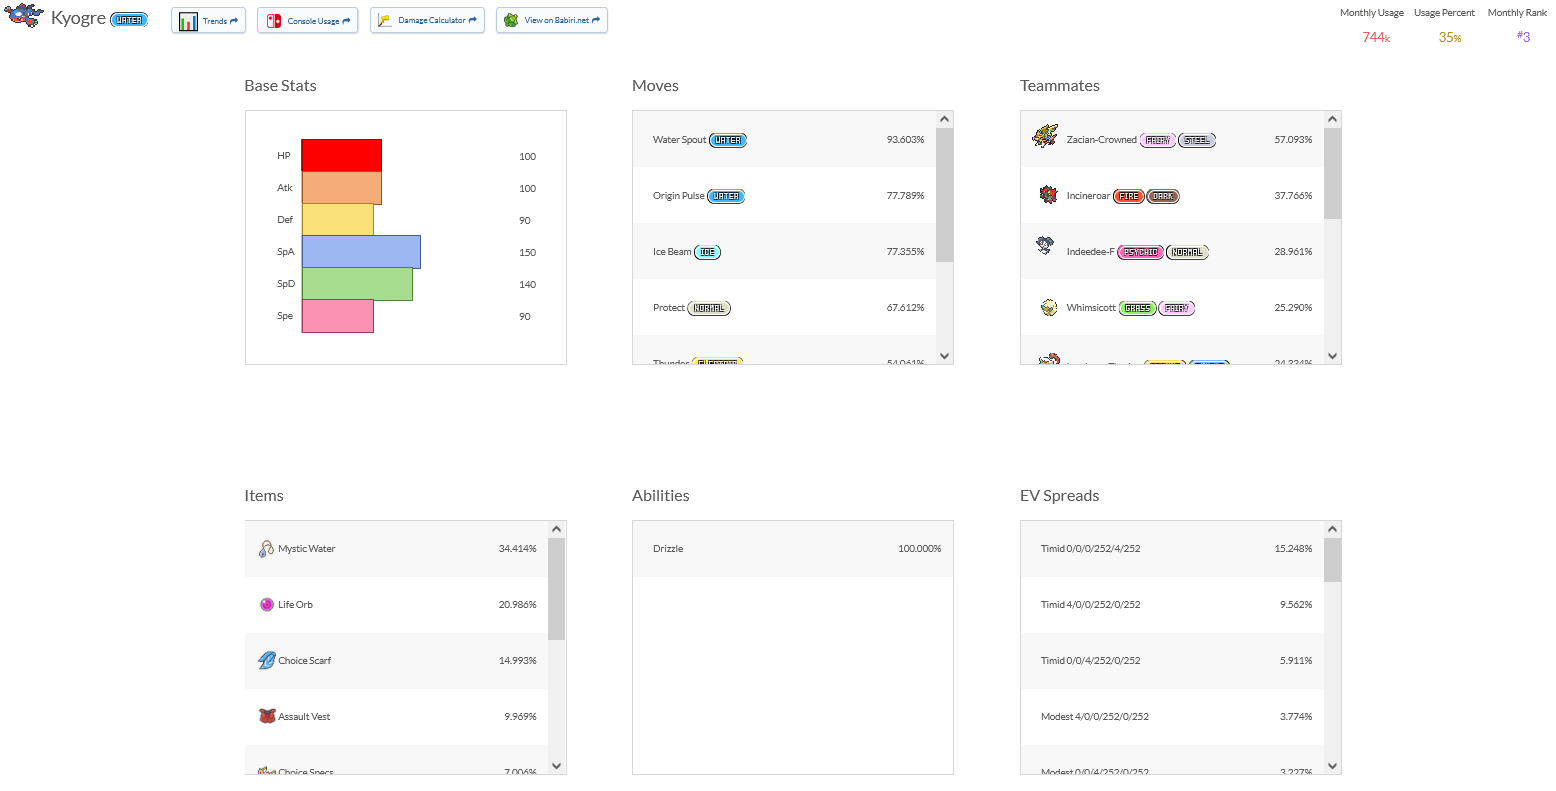Screen dimensions: 1556x791
Task: Click the Water type badge on Water Spout
Action: 728,140
